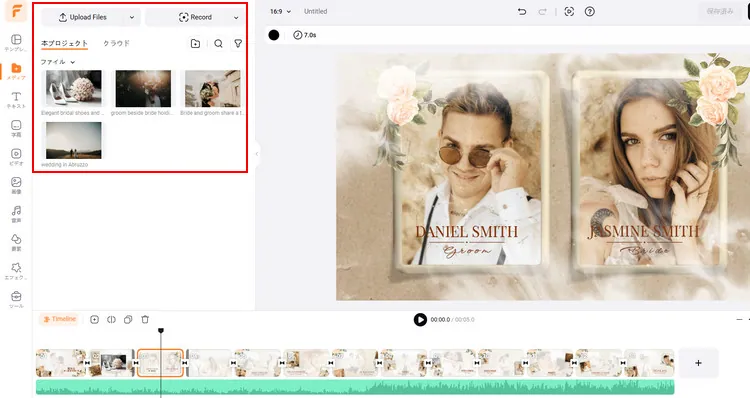Click transition icon between first and second scenes

[x=87, y=363]
